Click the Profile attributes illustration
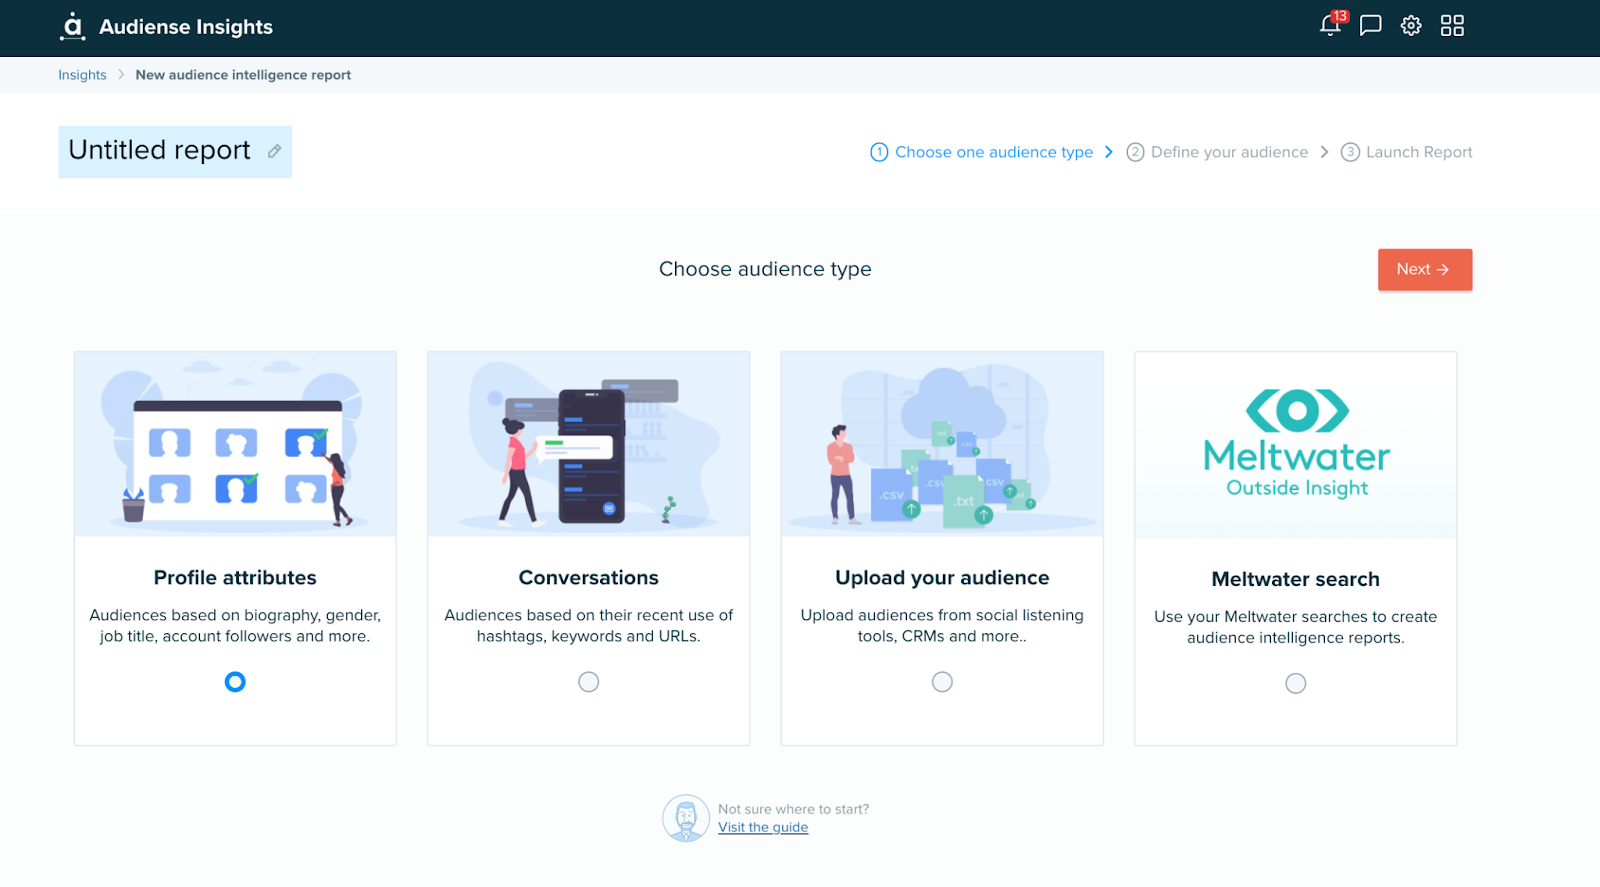1600x887 pixels. [x=235, y=444]
